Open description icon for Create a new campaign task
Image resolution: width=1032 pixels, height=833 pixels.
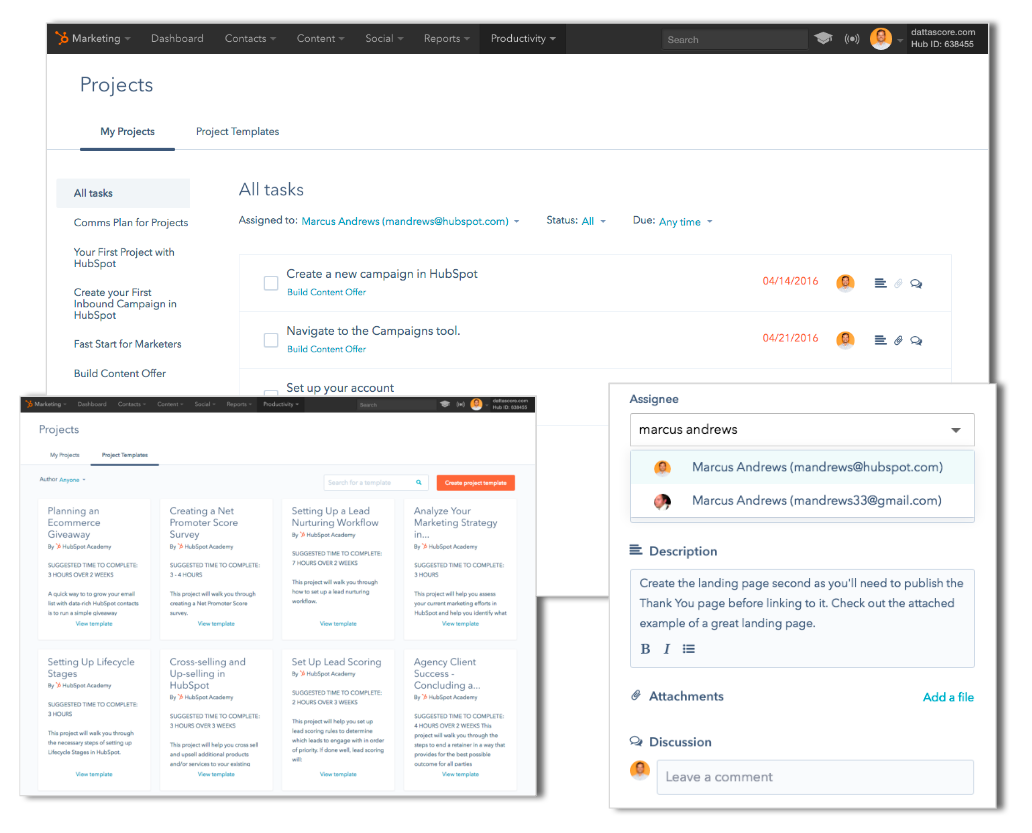point(880,283)
